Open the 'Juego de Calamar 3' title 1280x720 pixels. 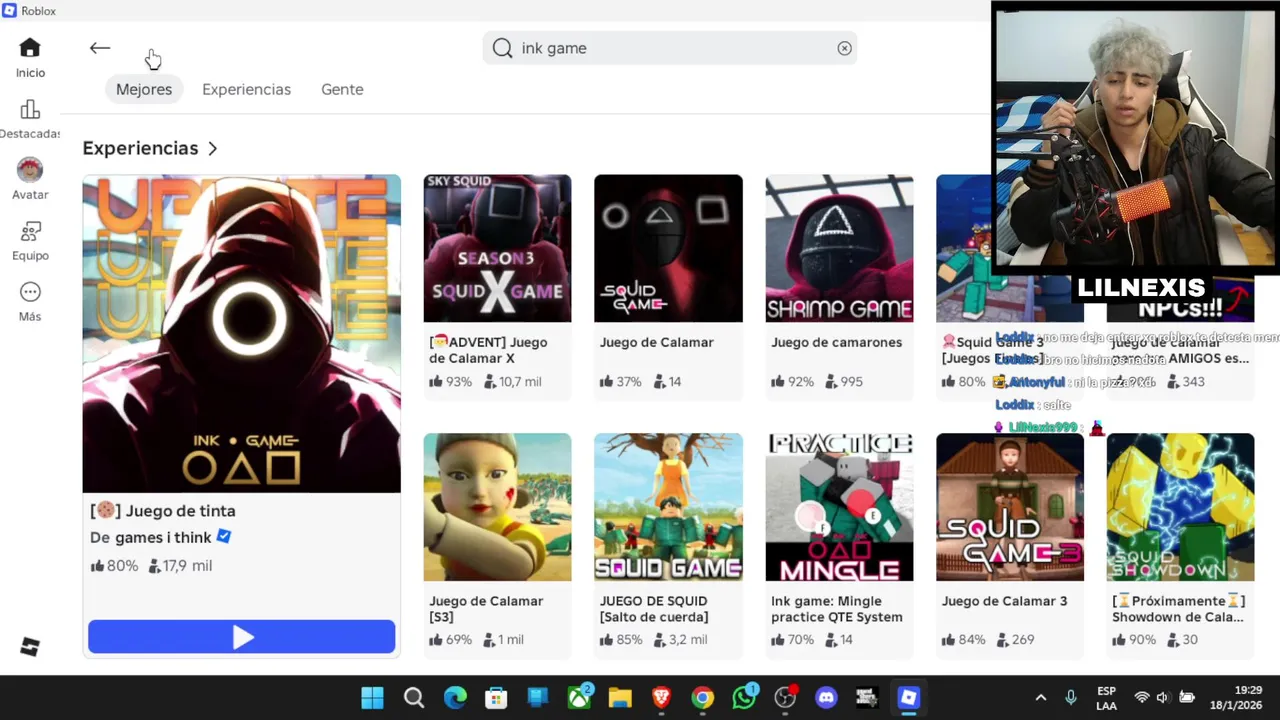pyautogui.click(x=1004, y=601)
